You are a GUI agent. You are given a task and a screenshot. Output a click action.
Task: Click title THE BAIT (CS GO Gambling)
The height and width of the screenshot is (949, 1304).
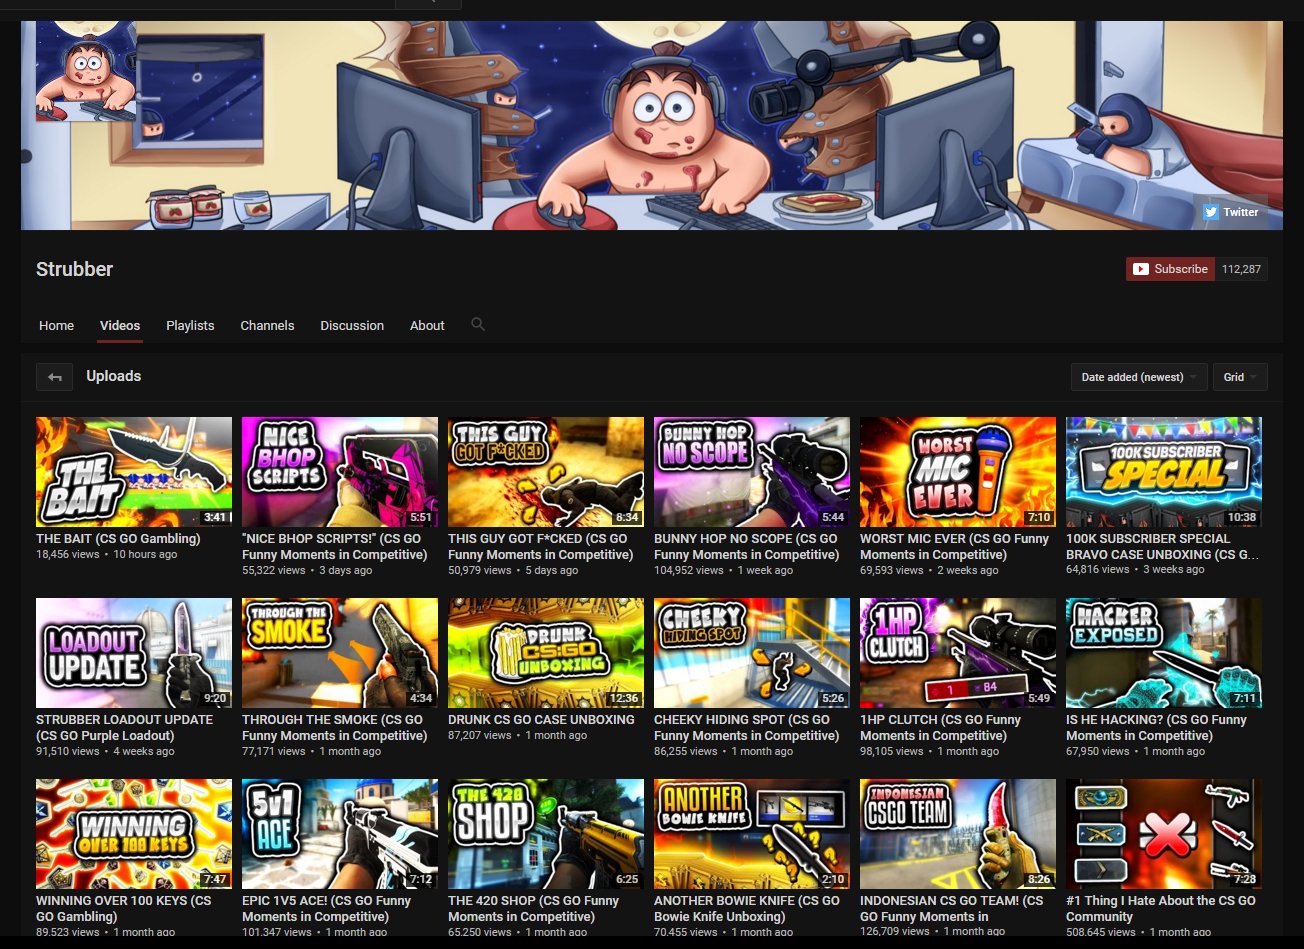pos(118,539)
